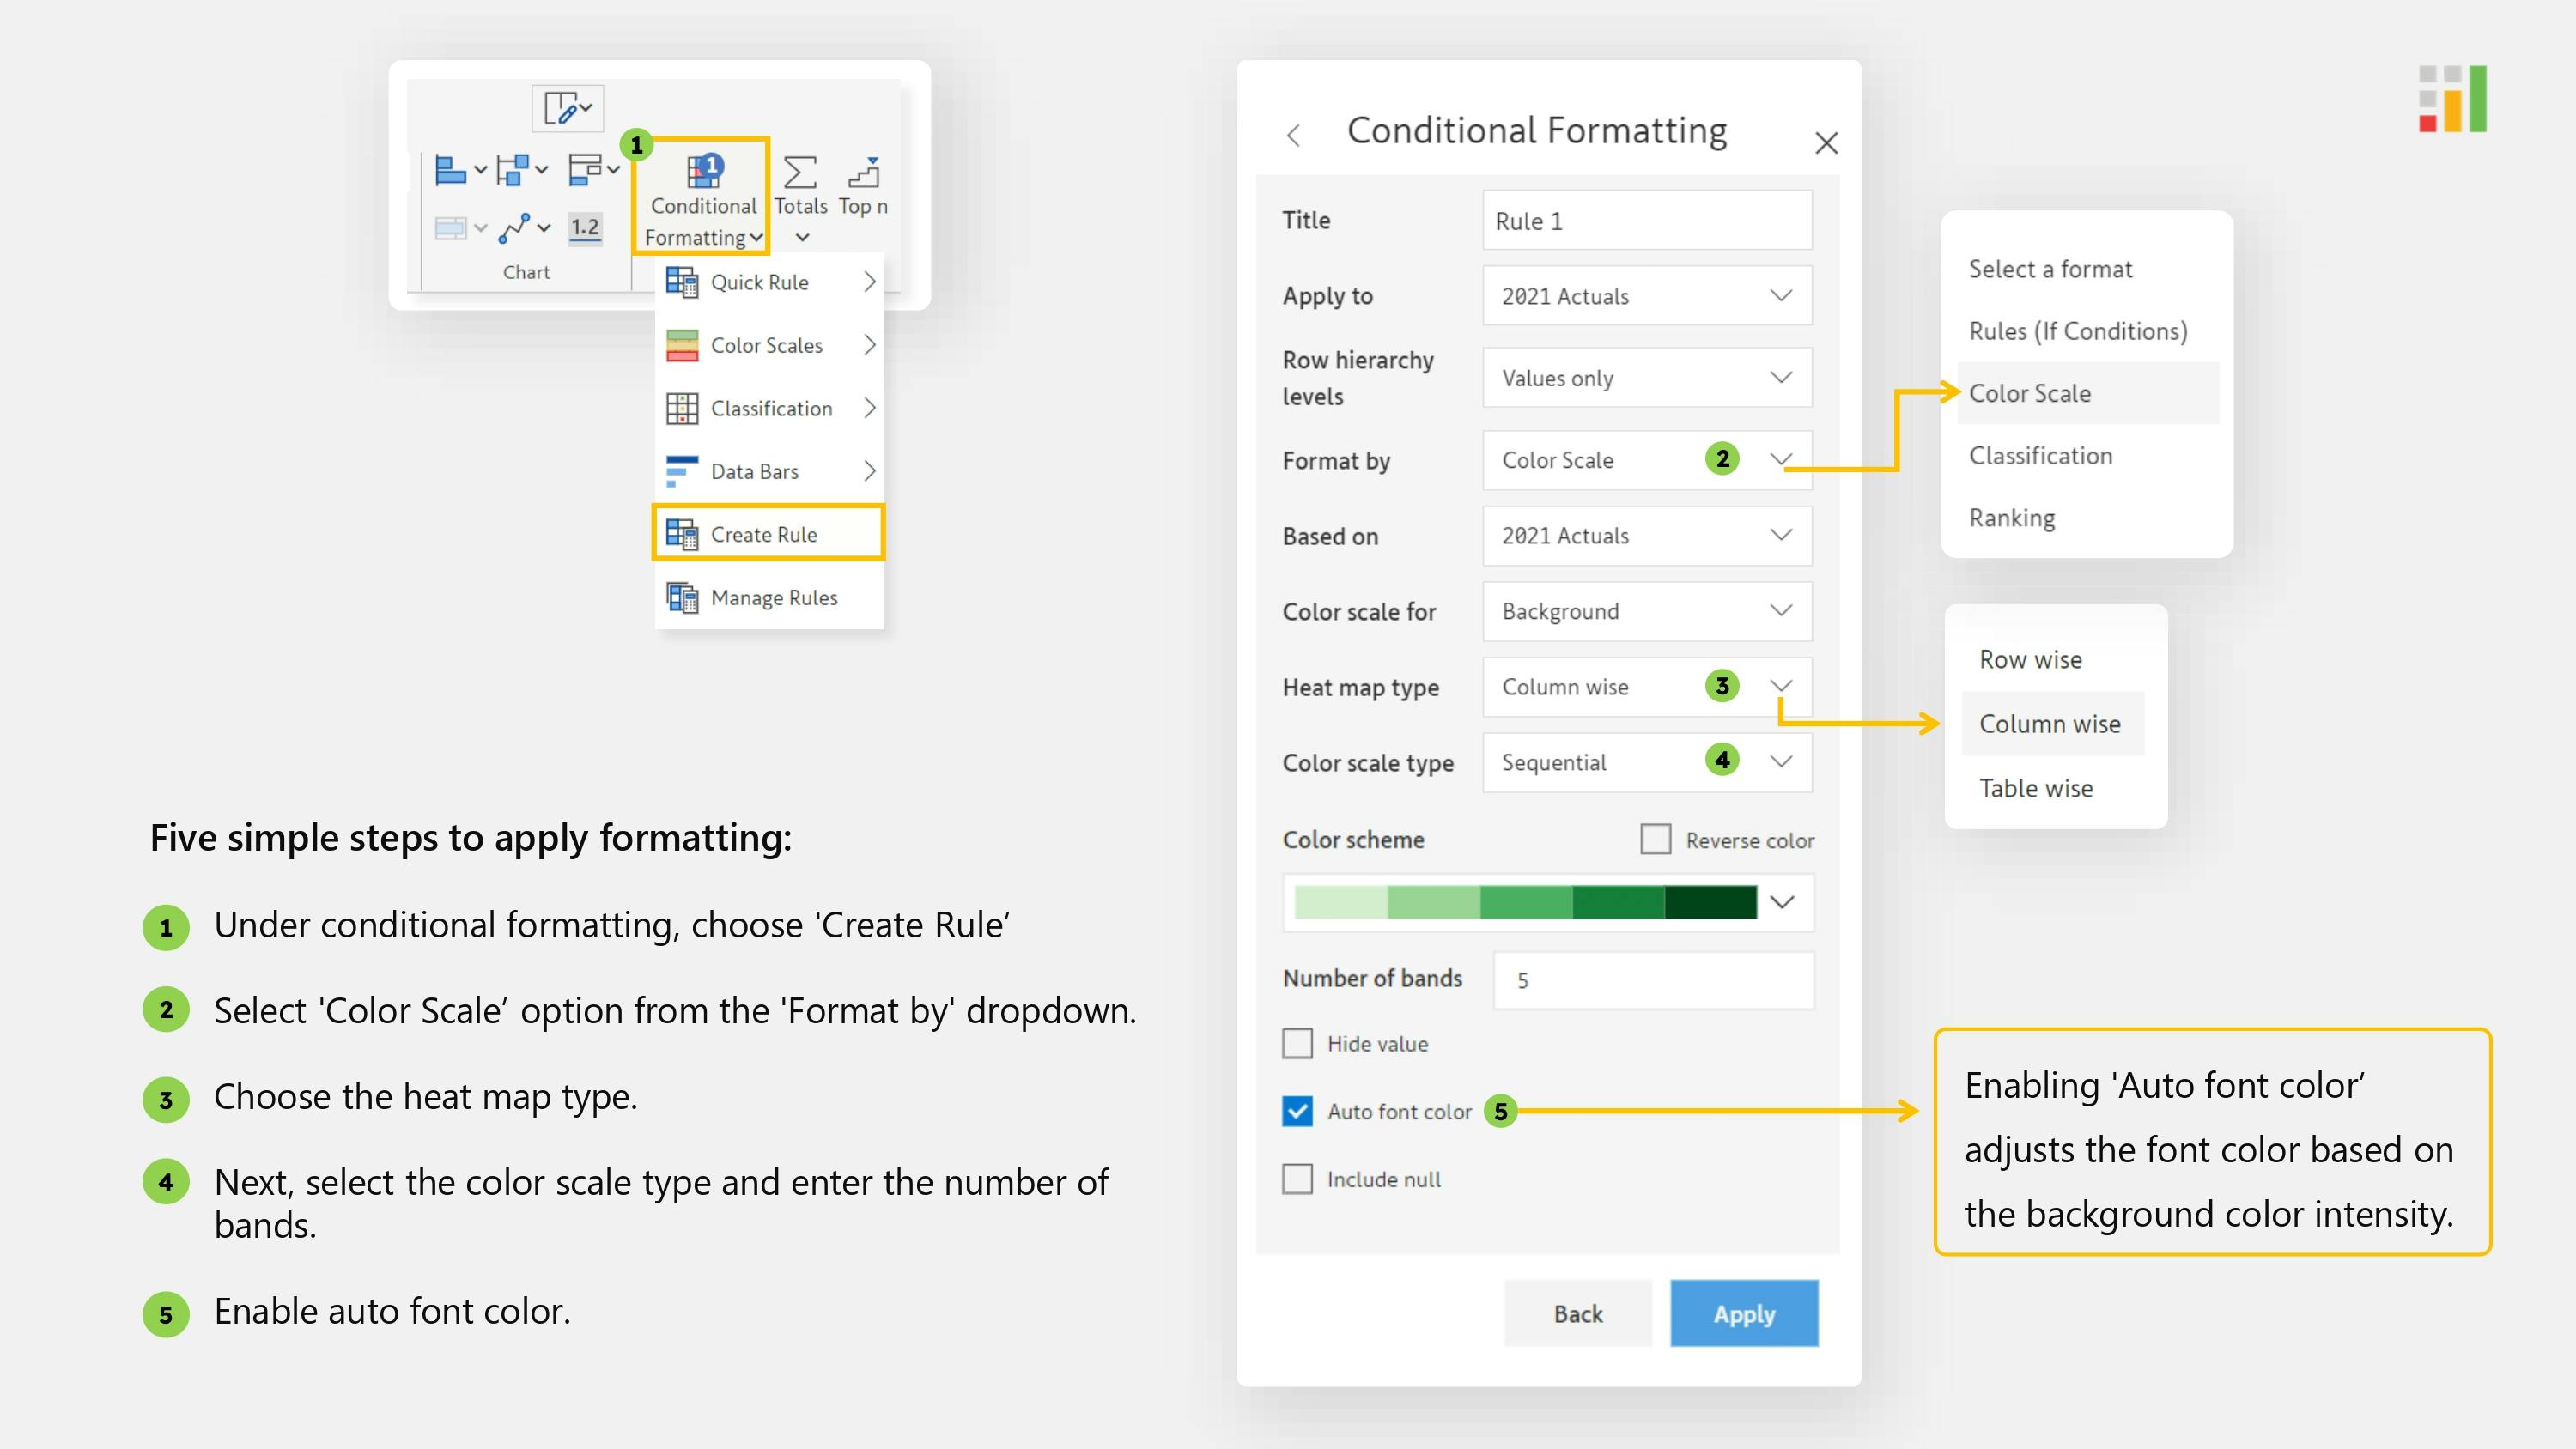
Task: Uncheck the Auto font color checkbox
Action: [x=1297, y=1112]
